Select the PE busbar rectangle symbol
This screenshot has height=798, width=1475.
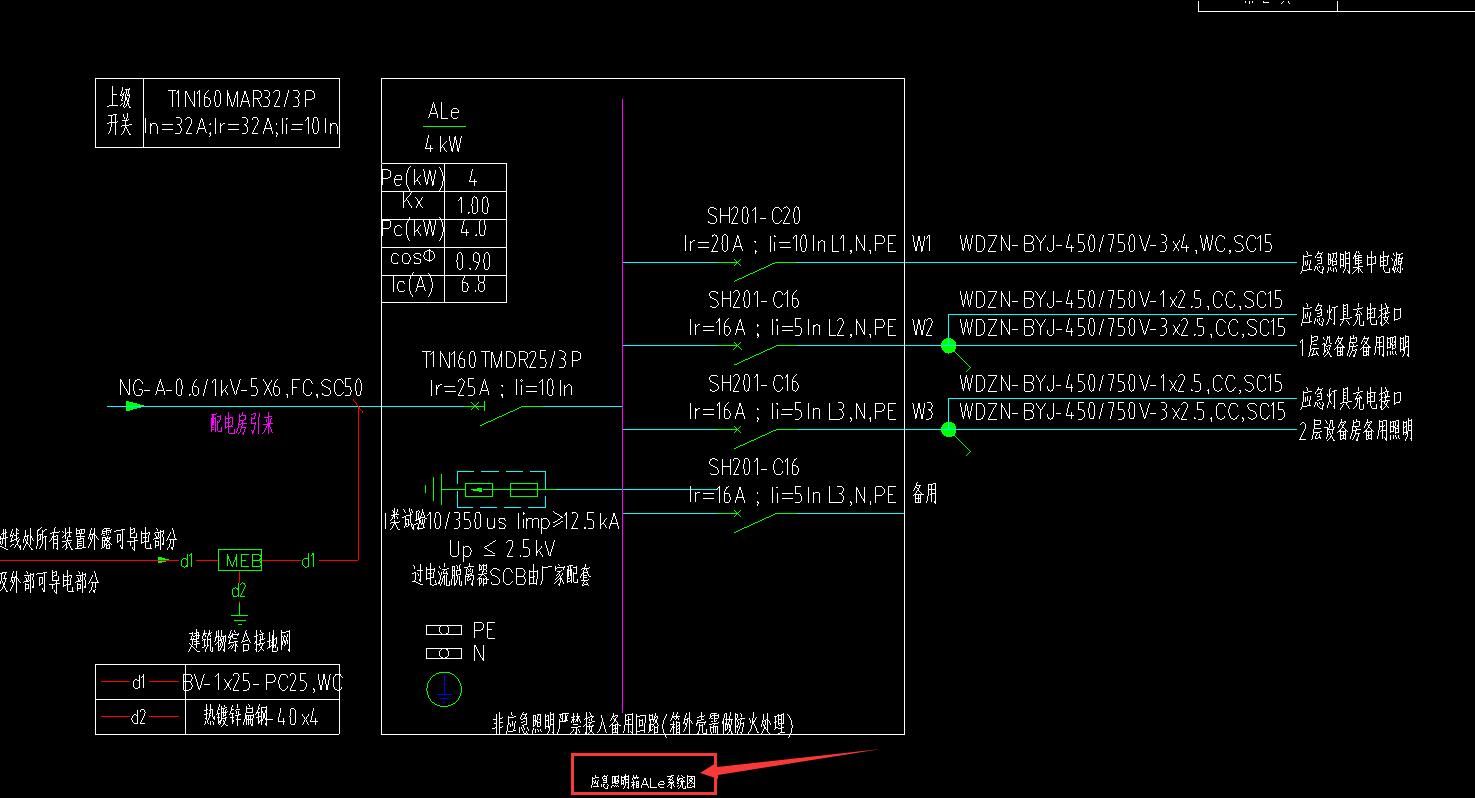[444, 631]
